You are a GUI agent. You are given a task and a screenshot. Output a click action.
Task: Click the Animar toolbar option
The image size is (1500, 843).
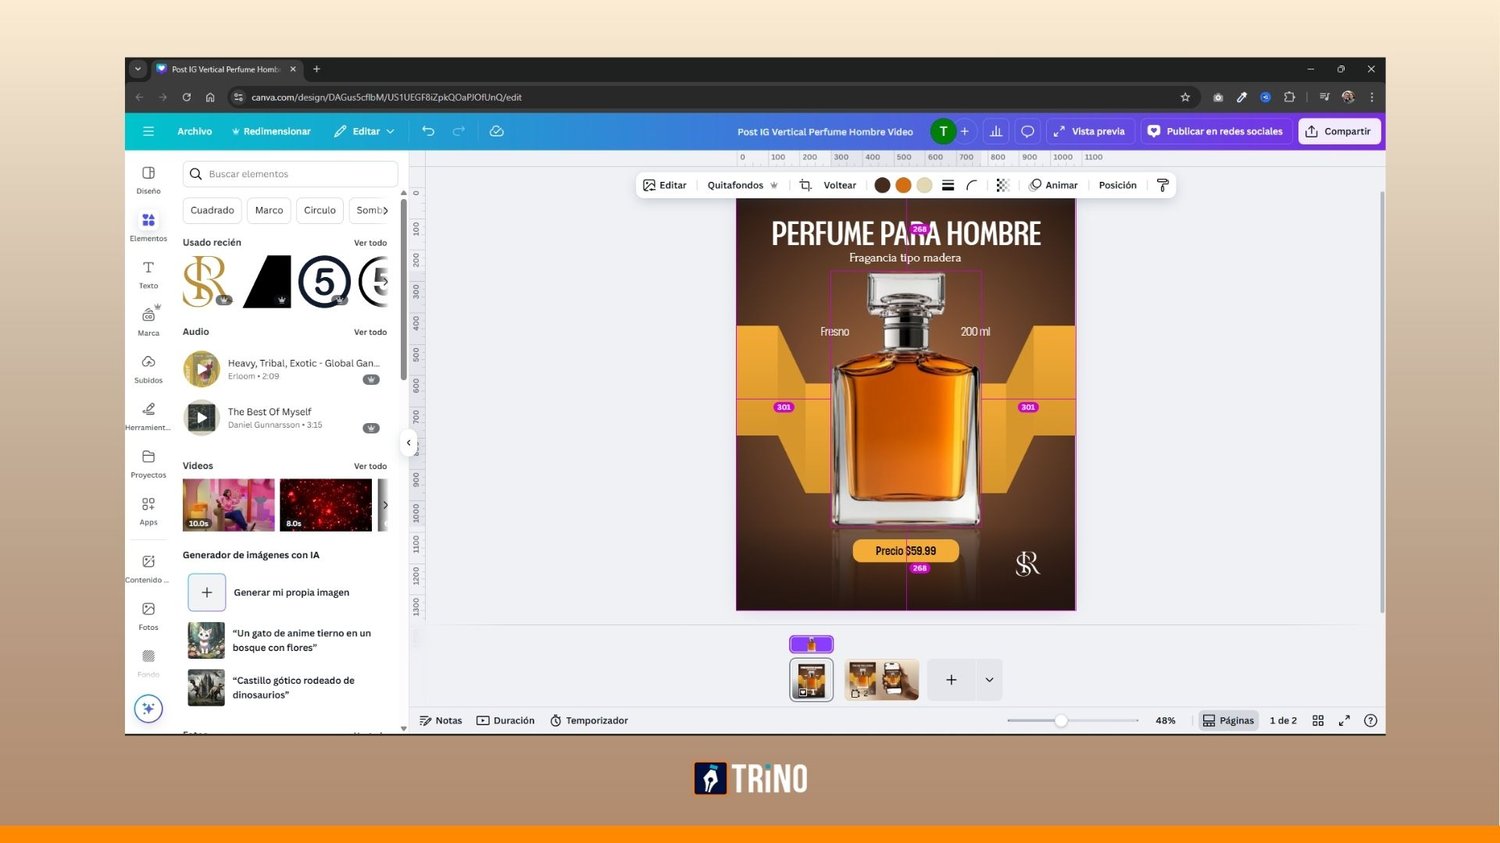click(1054, 185)
